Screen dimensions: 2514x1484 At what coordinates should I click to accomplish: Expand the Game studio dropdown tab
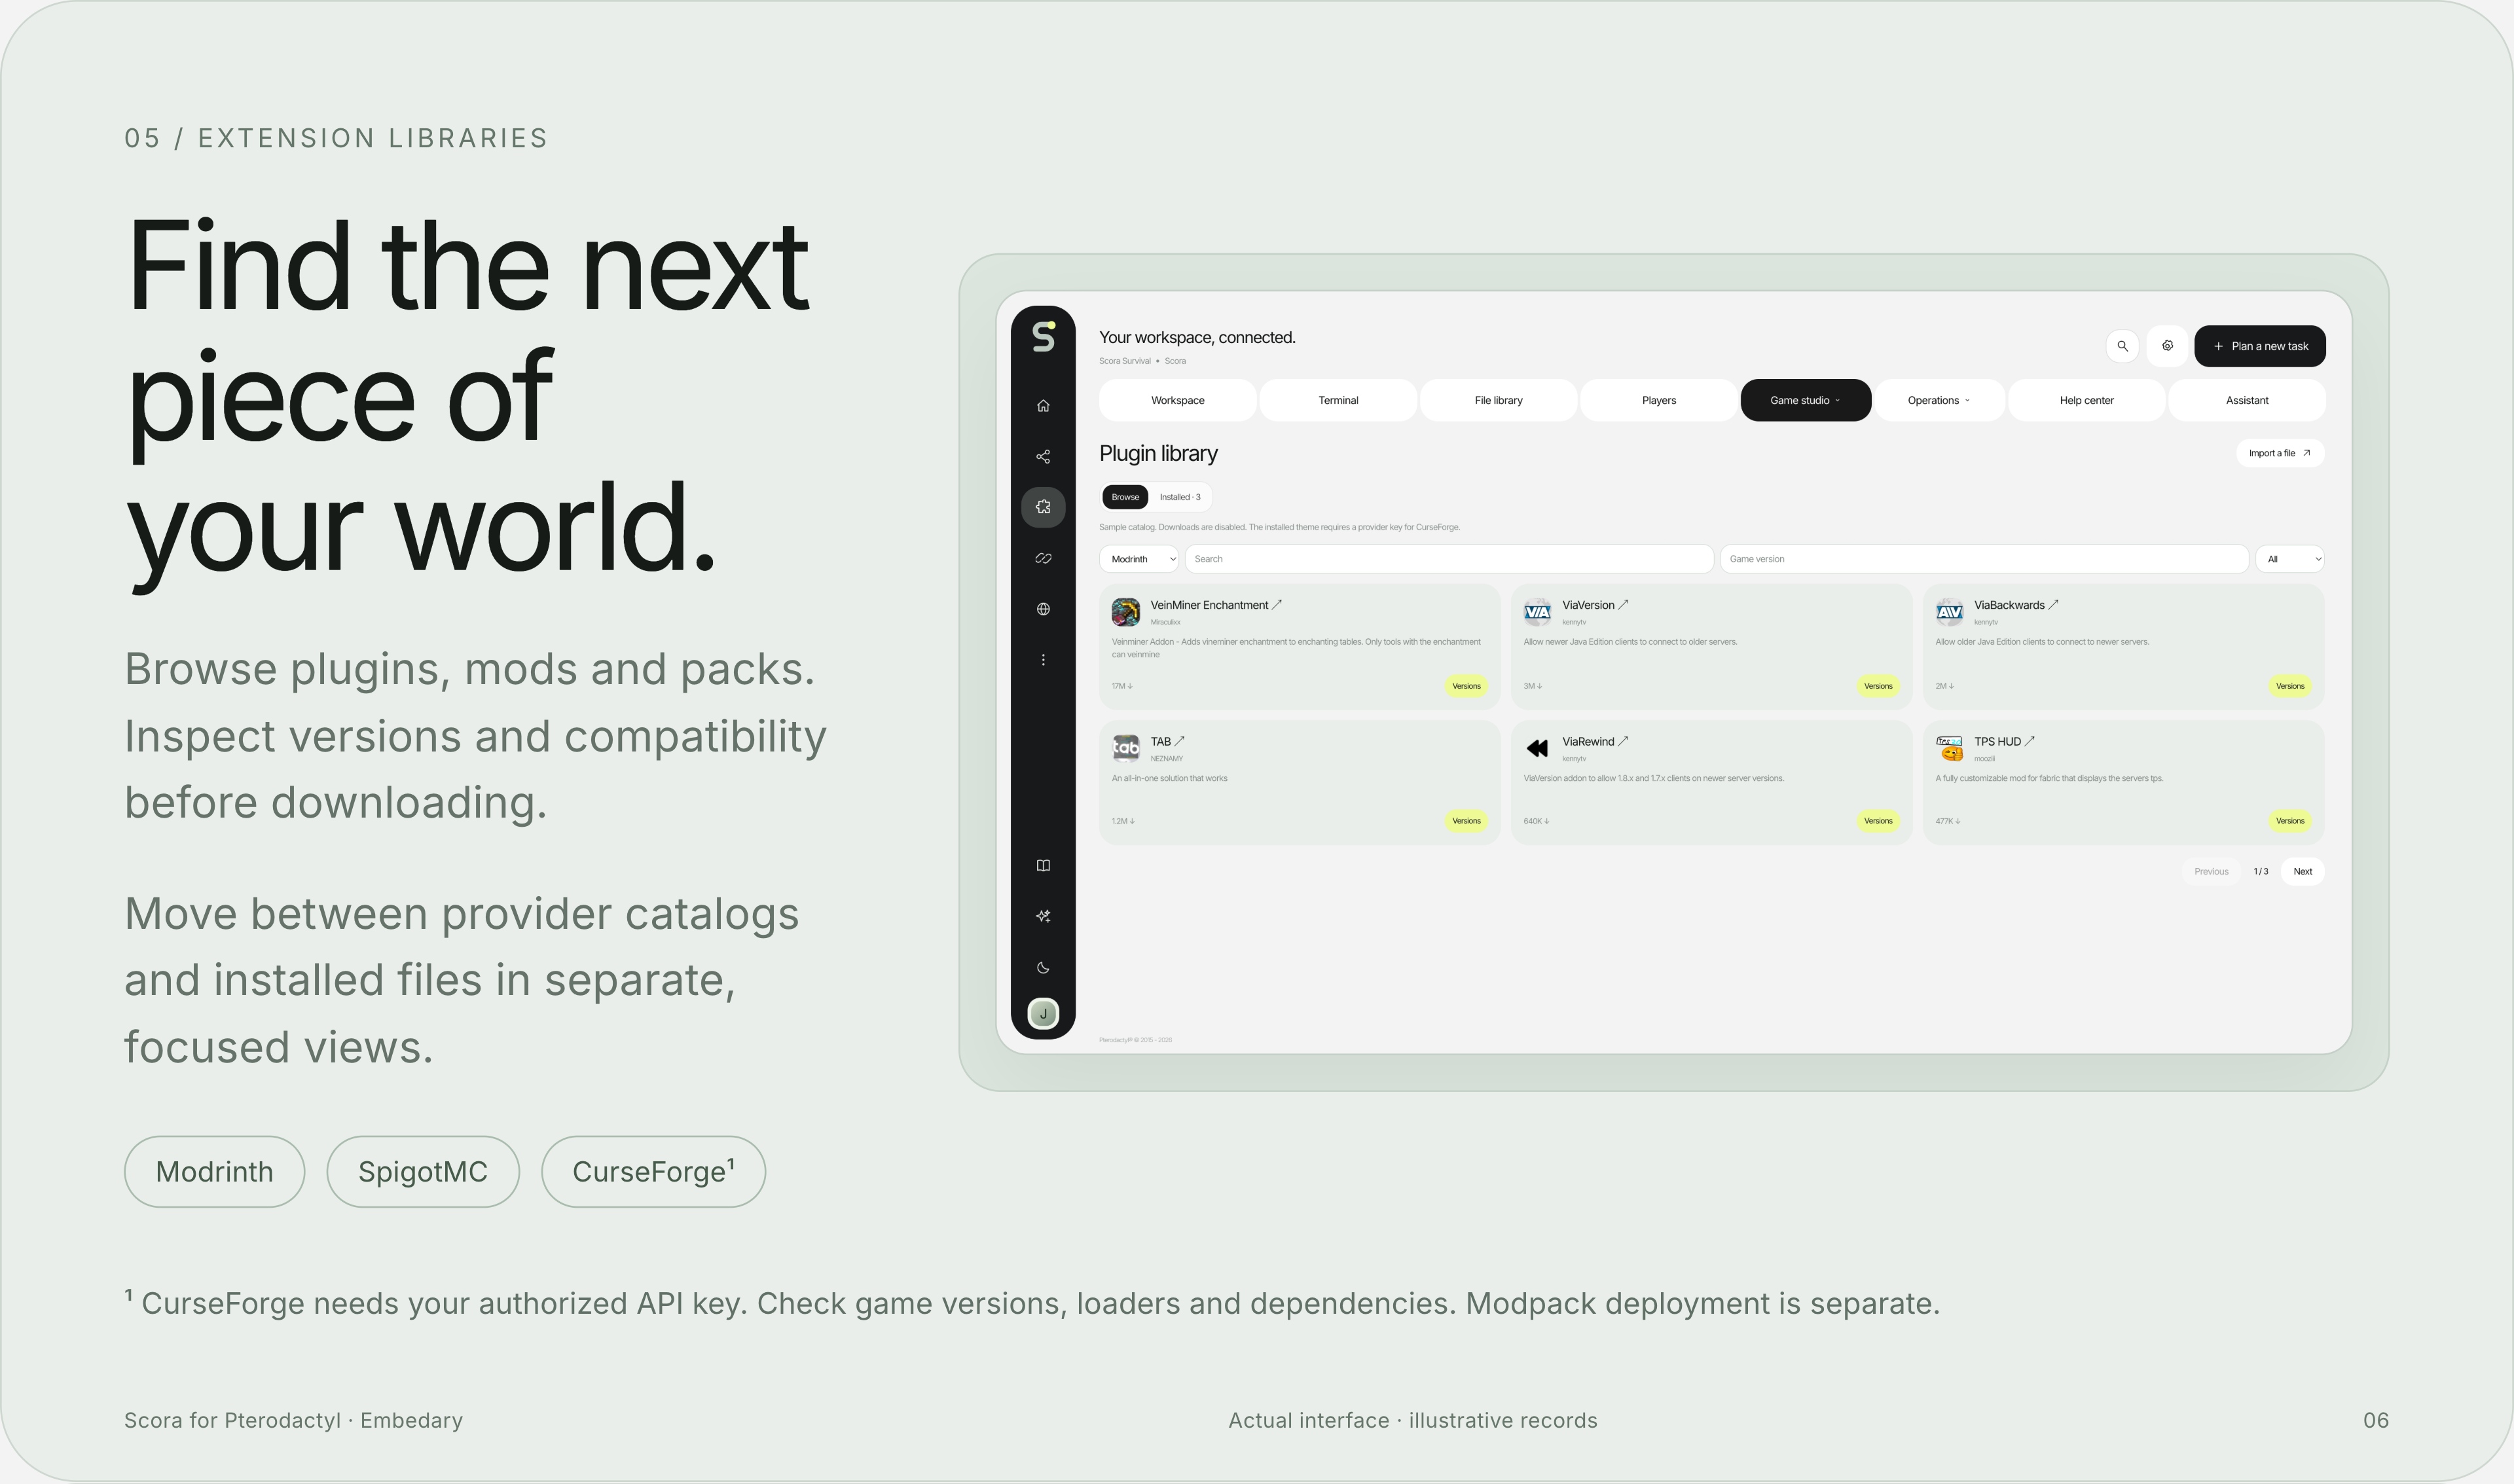point(1806,400)
